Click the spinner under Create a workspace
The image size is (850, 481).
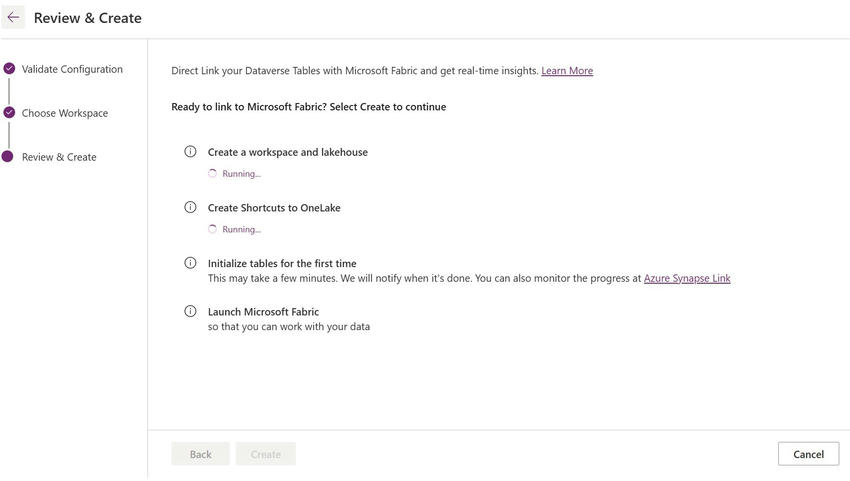click(212, 174)
